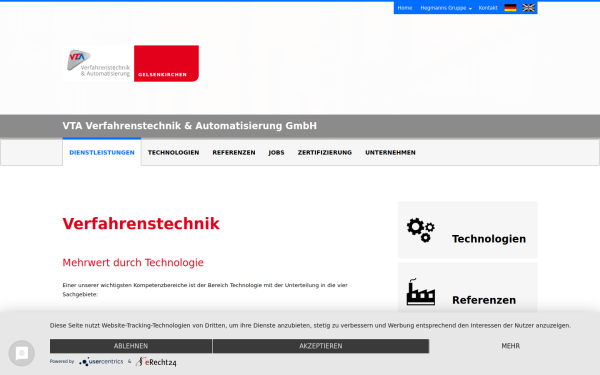Select the Dienstleistungen tab
The width and height of the screenshot is (600, 375).
point(102,152)
